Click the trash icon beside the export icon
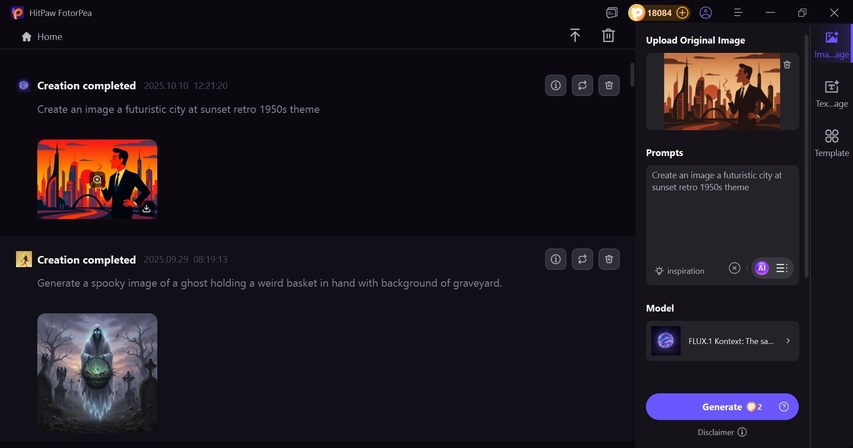The width and height of the screenshot is (853, 448). 608,36
